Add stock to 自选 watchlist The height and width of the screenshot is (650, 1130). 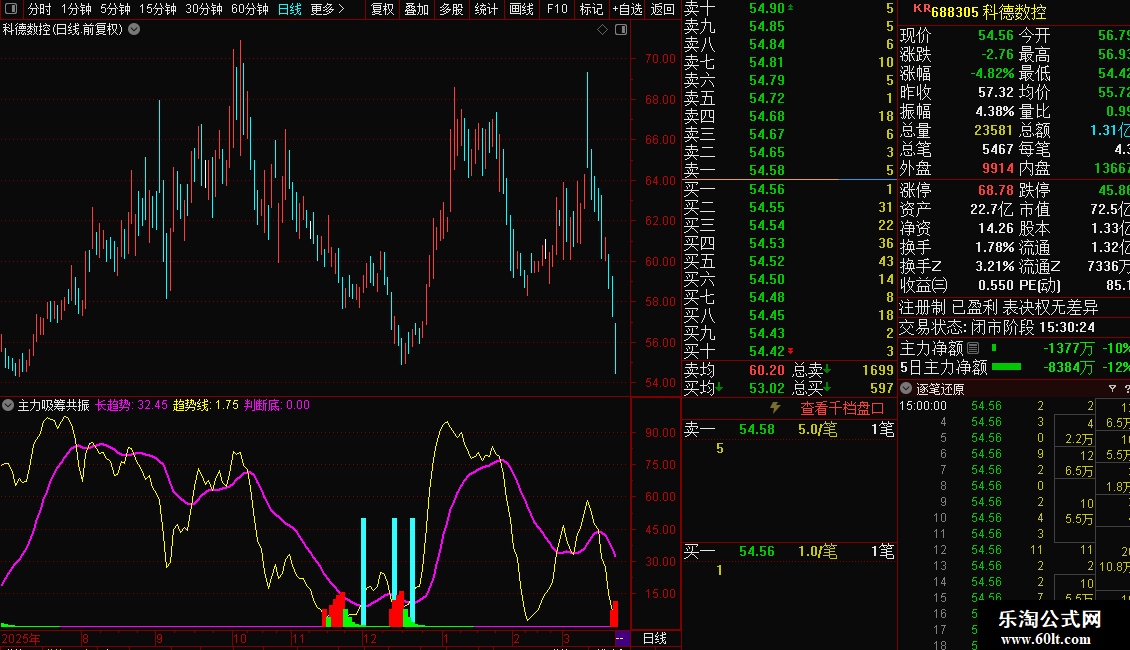[627, 9]
